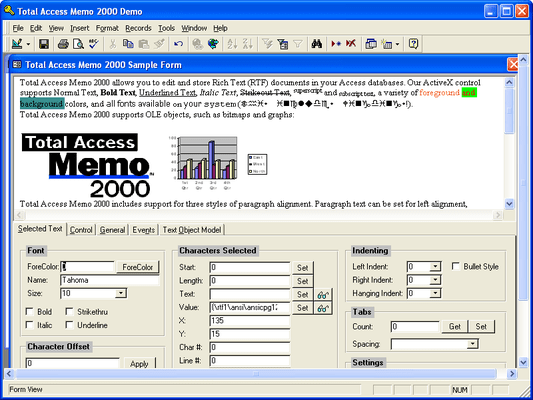Sort Ascending with A-Z icon
533x400 pixels.
232,44
